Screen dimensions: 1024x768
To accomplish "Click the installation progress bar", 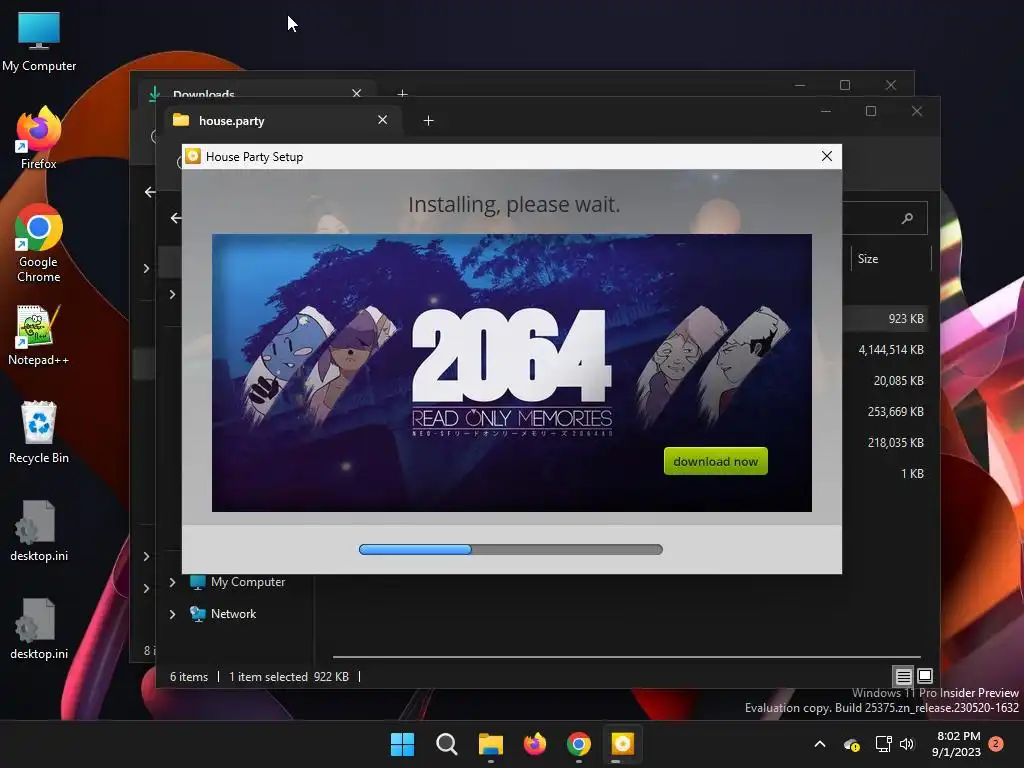I will tap(511, 549).
